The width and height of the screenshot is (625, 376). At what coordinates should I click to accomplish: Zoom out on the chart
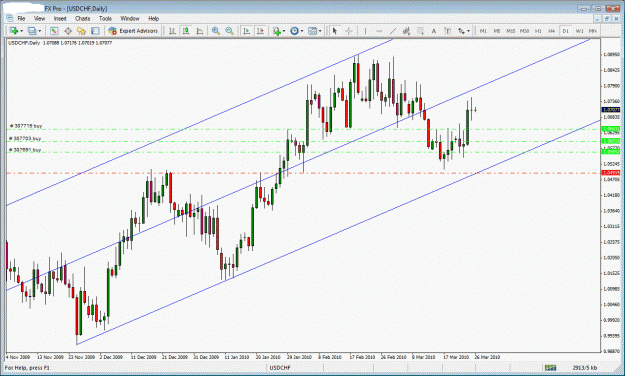pos(229,31)
